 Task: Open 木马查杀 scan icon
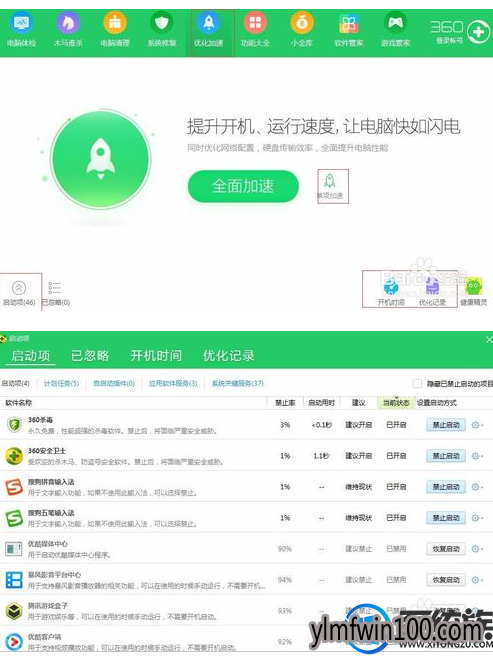tap(68, 23)
